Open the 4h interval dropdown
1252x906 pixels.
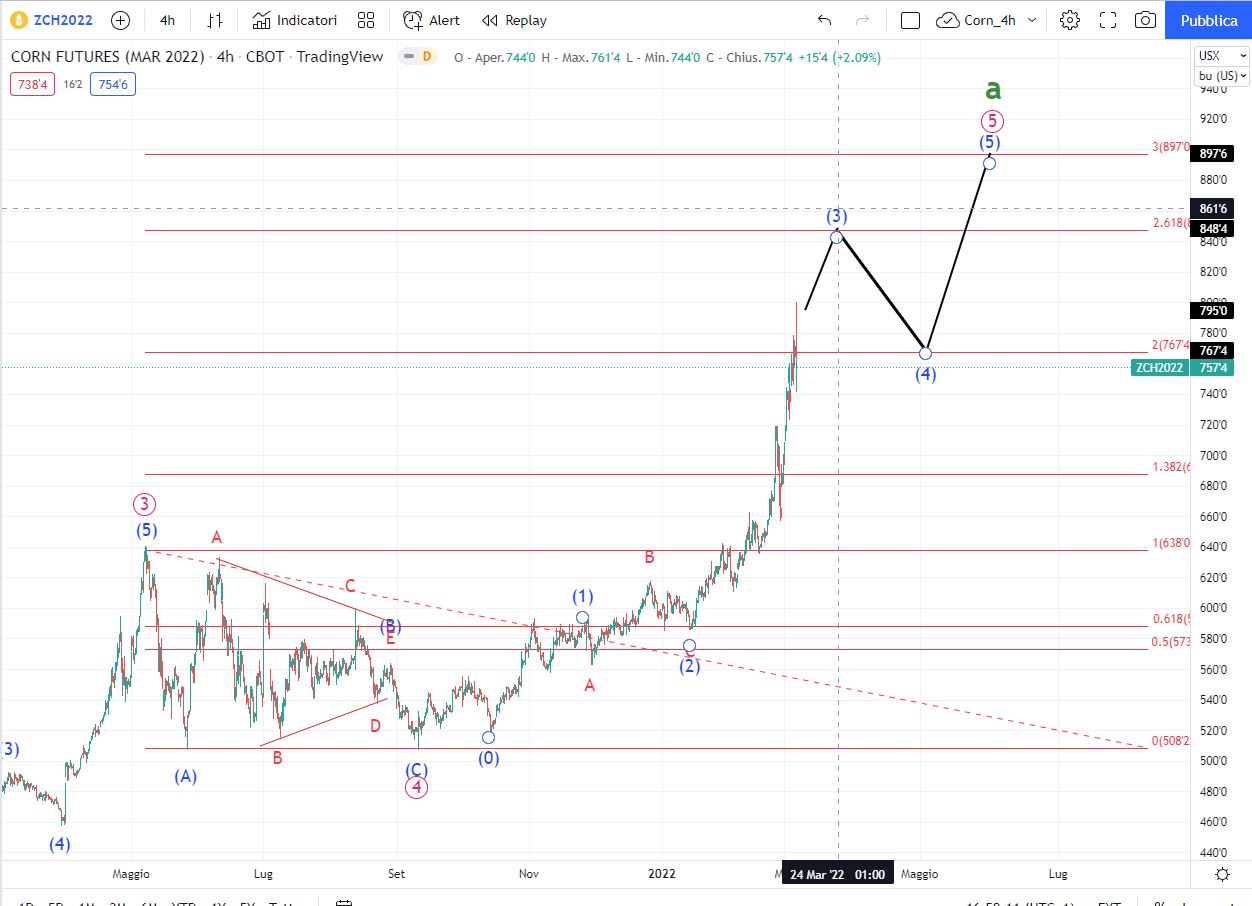pyautogui.click(x=167, y=20)
